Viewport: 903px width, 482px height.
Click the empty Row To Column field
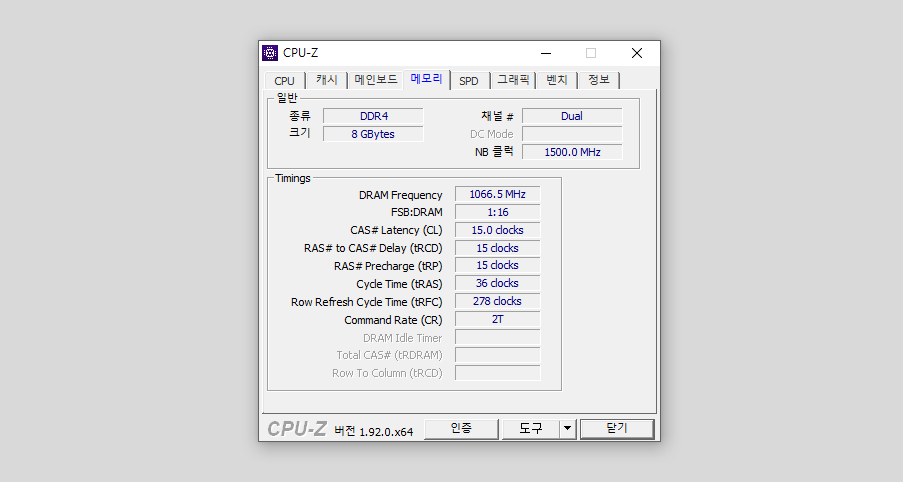(498, 373)
